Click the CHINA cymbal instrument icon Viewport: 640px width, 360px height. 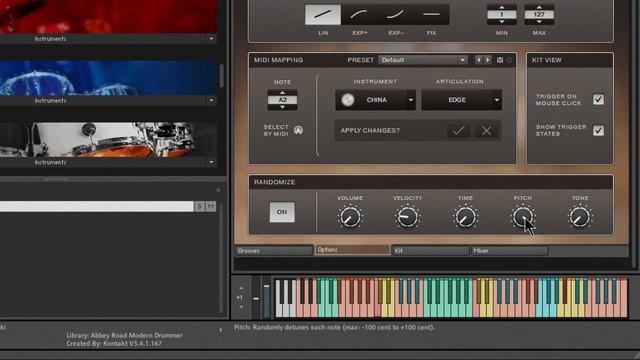[x=348, y=100]
